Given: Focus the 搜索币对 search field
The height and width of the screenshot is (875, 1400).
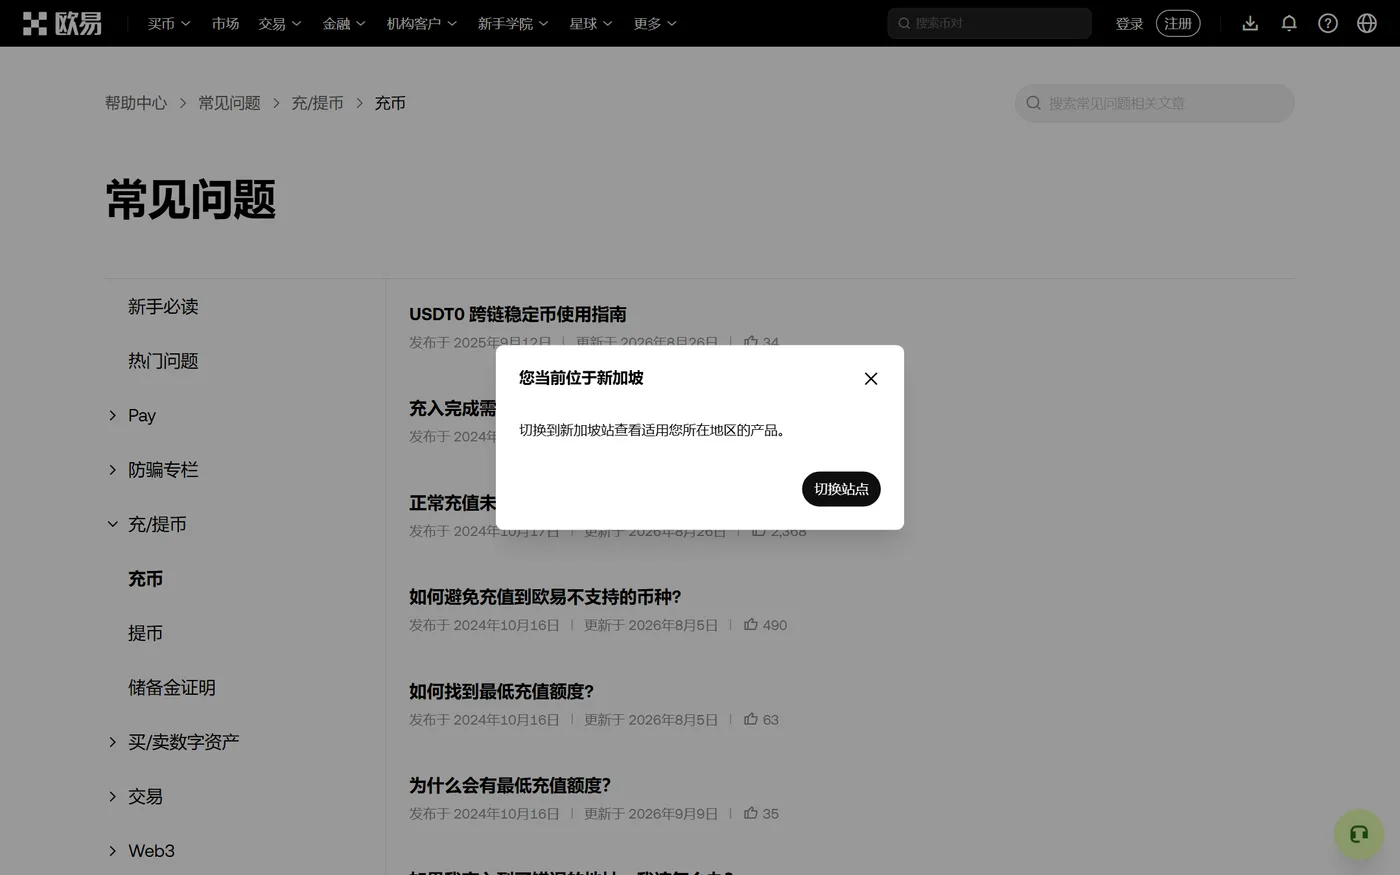Looking at the screenshot, I should coord(989,23).
